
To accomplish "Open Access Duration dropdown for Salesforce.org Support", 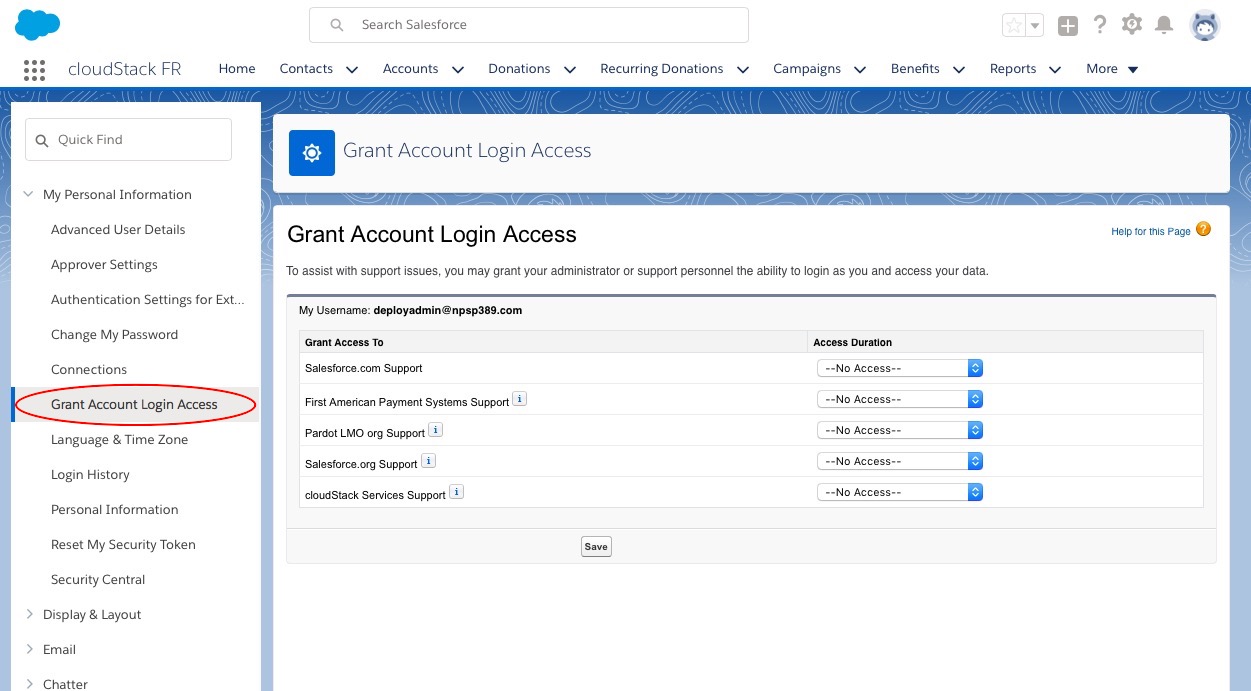I will pos(900,461).
